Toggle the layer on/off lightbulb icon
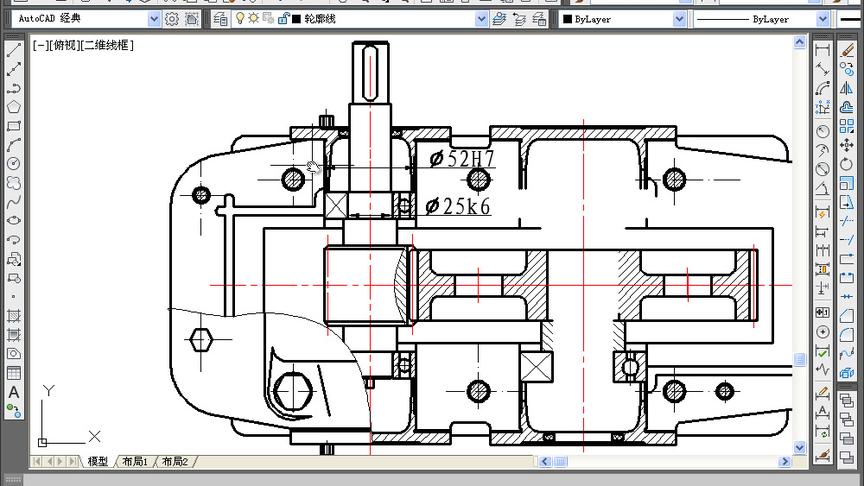 [x=240, y=19]
